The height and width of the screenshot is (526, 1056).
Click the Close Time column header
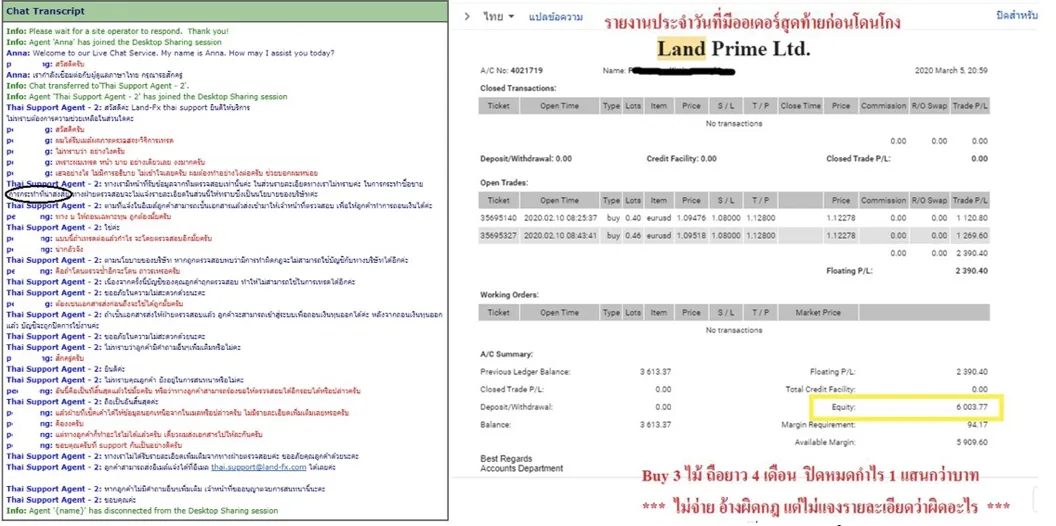coord(801,106)
